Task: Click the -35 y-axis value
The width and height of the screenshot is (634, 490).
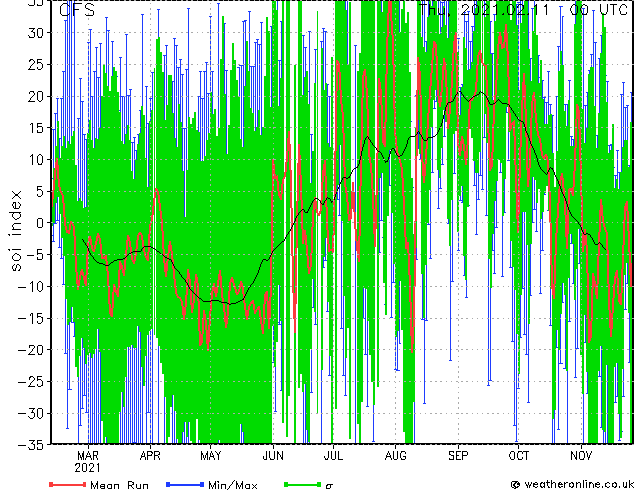Action: point(32,445)
